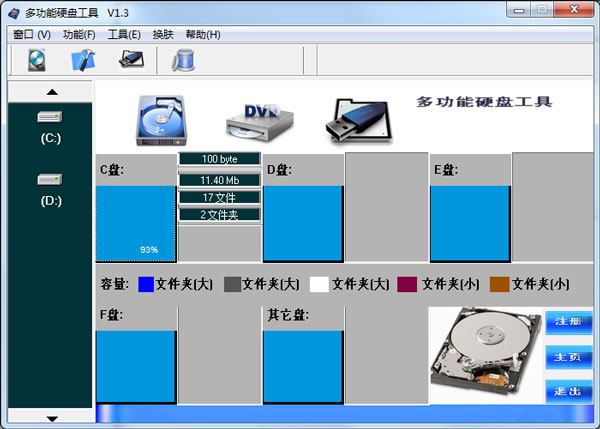Click the application icon in title bar
The image size is (600, 429).
pos(13,13)
